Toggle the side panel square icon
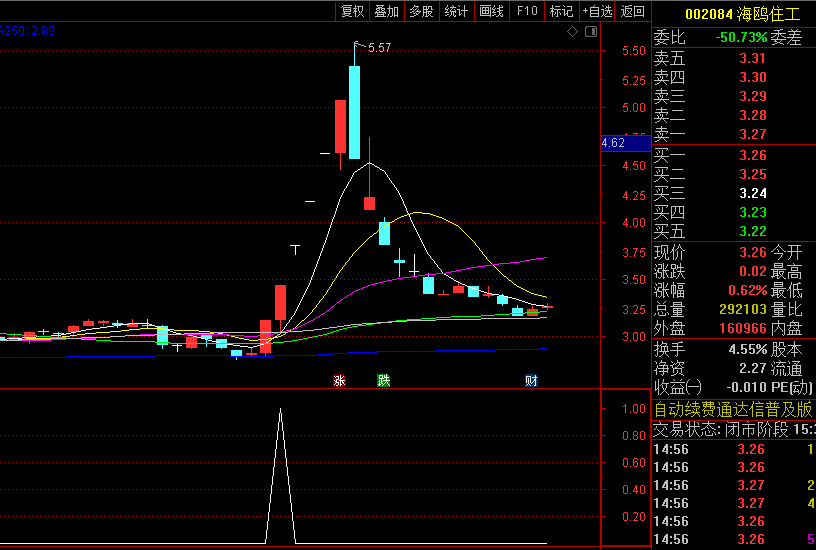The image size is (816, 550). (590, 32)
